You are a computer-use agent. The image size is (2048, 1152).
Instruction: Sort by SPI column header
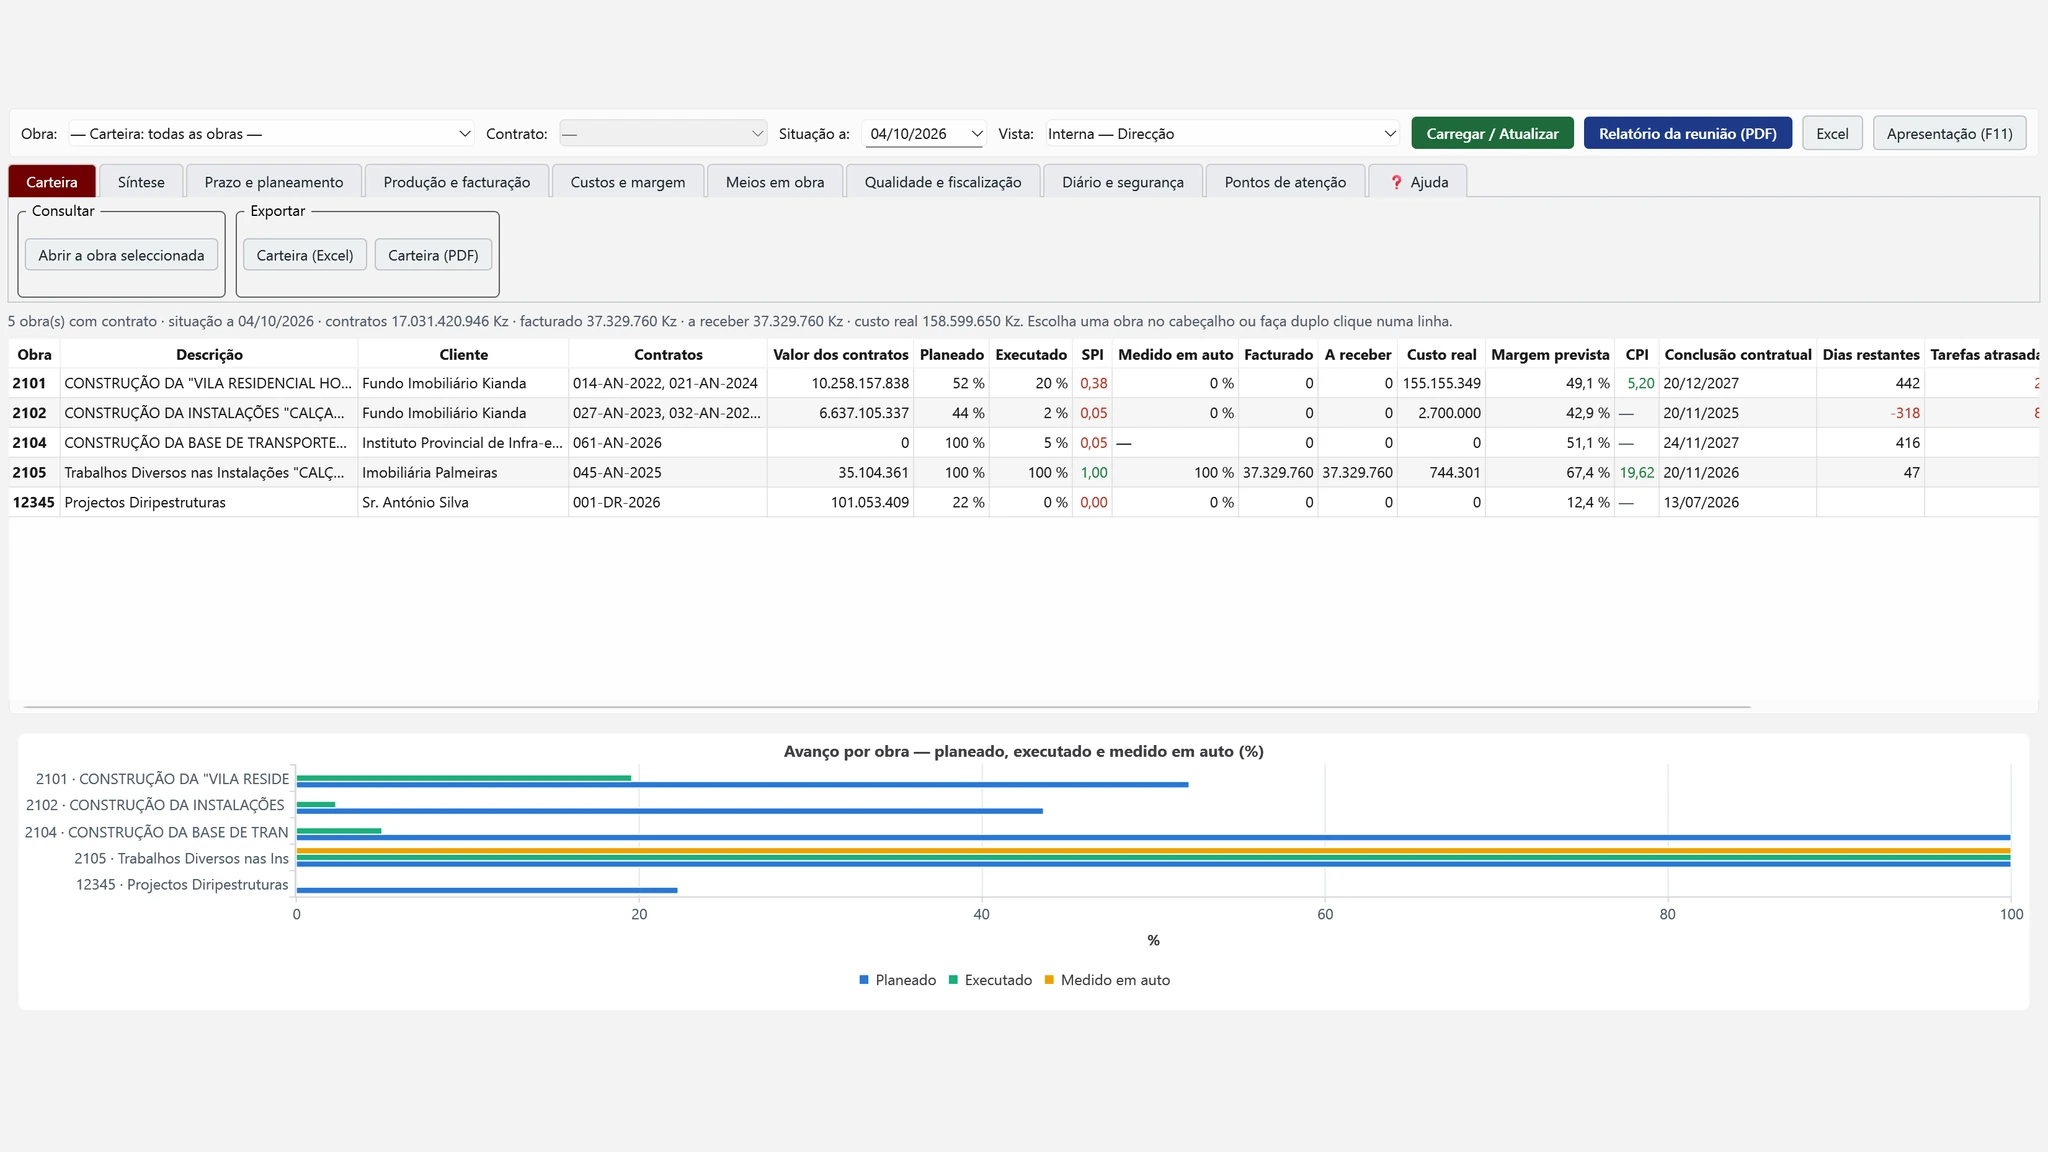(x=1092, y=354)
